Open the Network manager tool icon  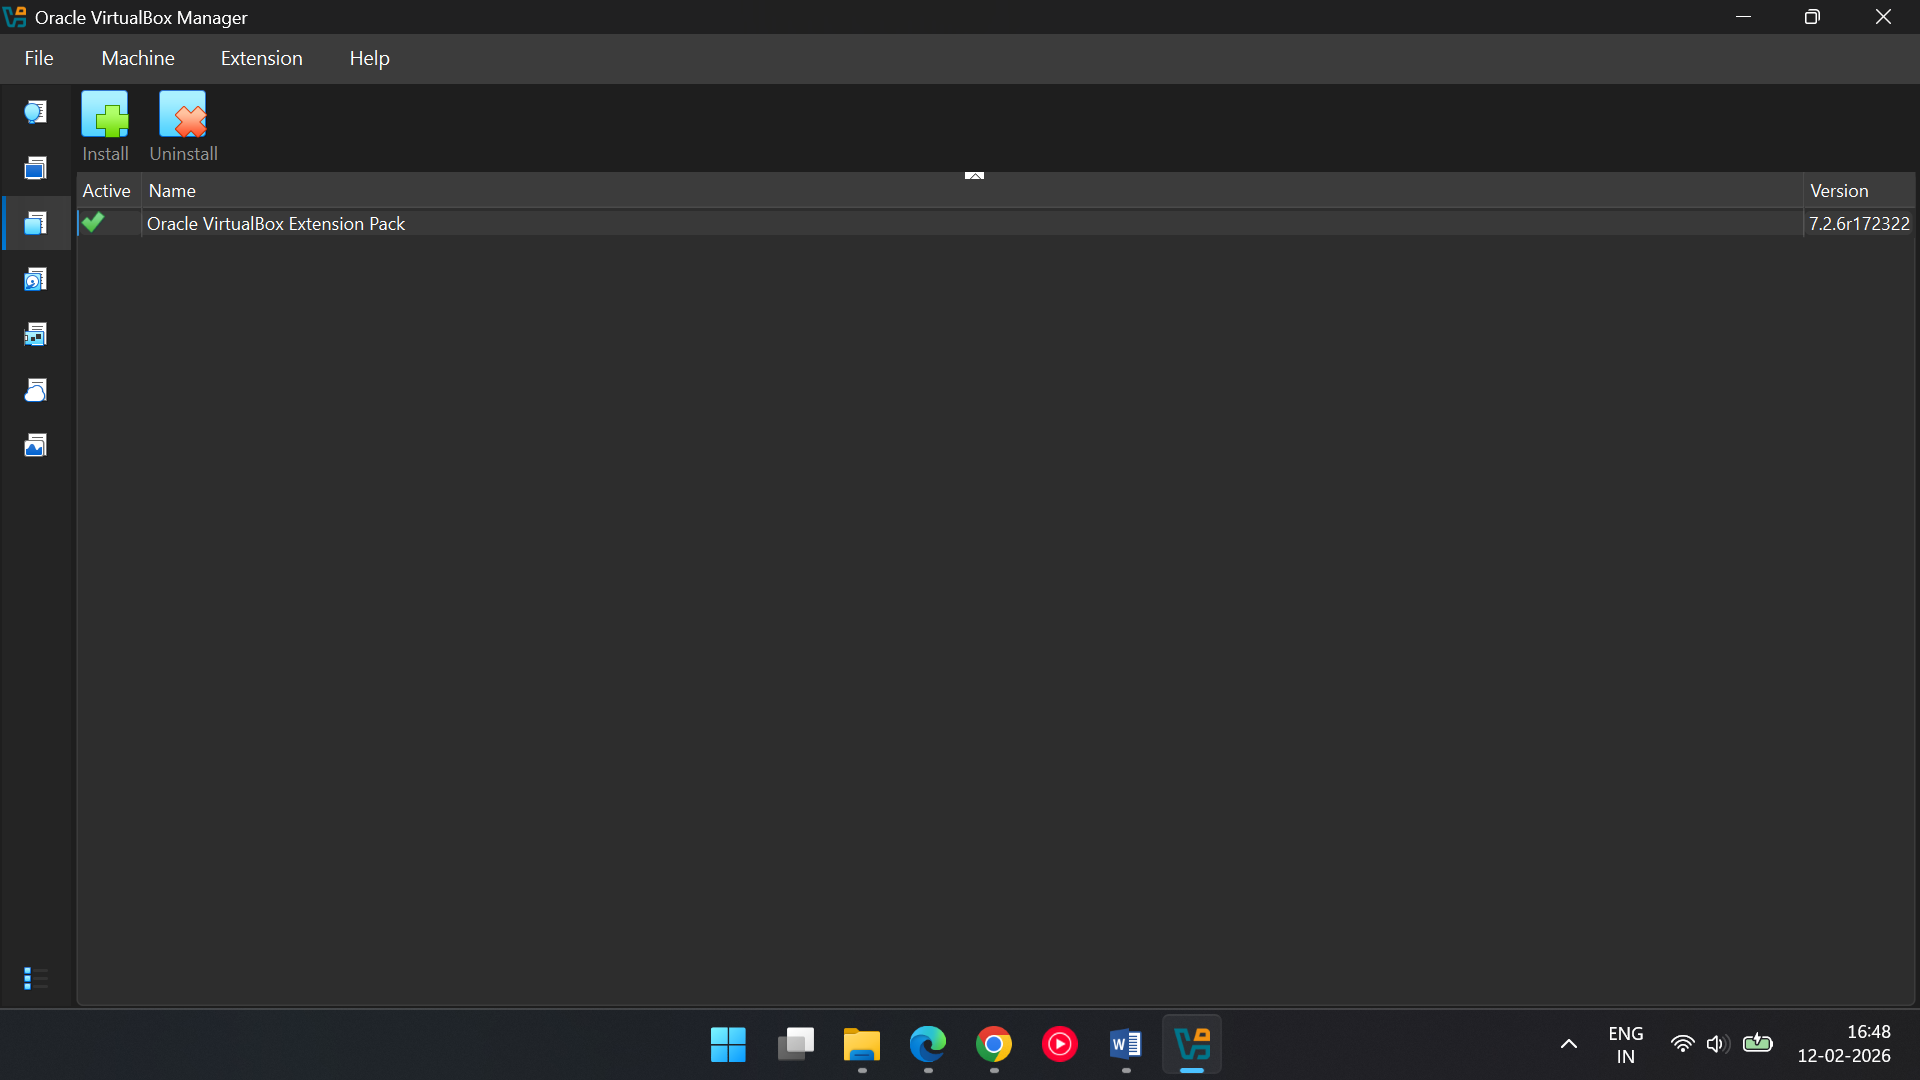coord(36,334)
